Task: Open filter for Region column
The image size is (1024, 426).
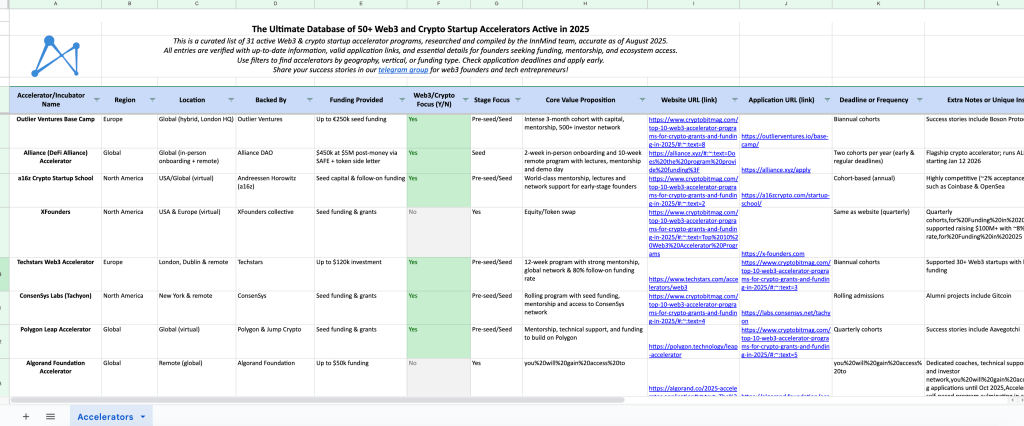Action: (x=153, y=100)
